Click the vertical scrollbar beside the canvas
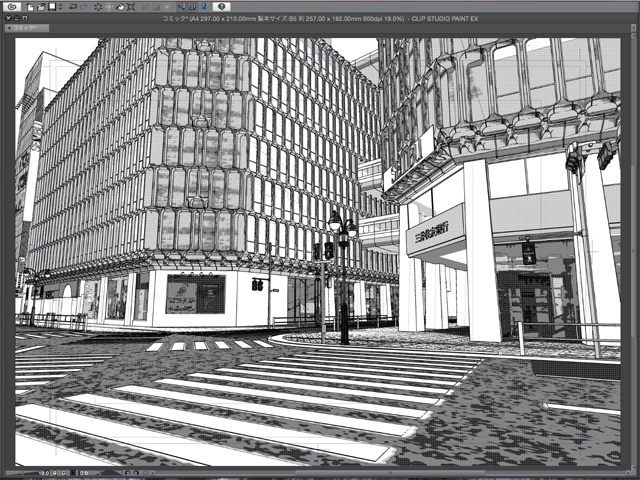 633,253
